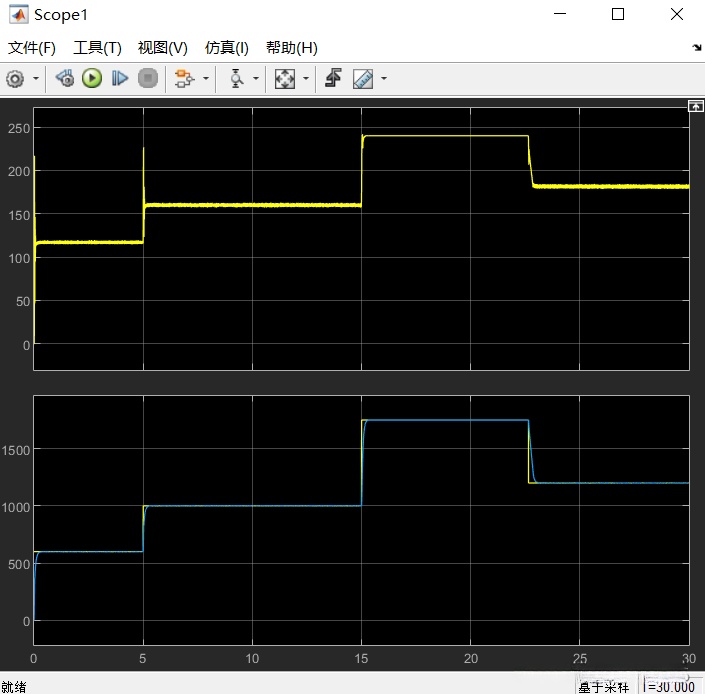This screenshot has height=694, width=705.
Task: Expand the configuration properties dropdown arrow
Action: pos(36,79)
